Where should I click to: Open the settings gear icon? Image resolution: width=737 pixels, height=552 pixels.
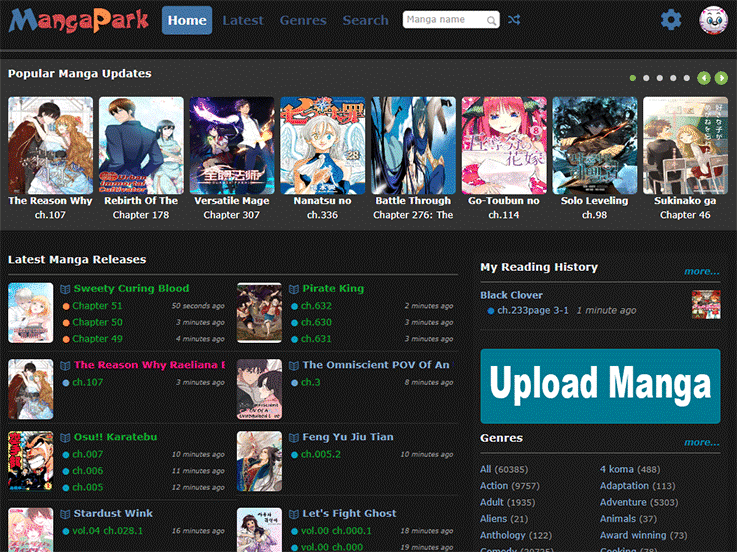pos(671,20)
